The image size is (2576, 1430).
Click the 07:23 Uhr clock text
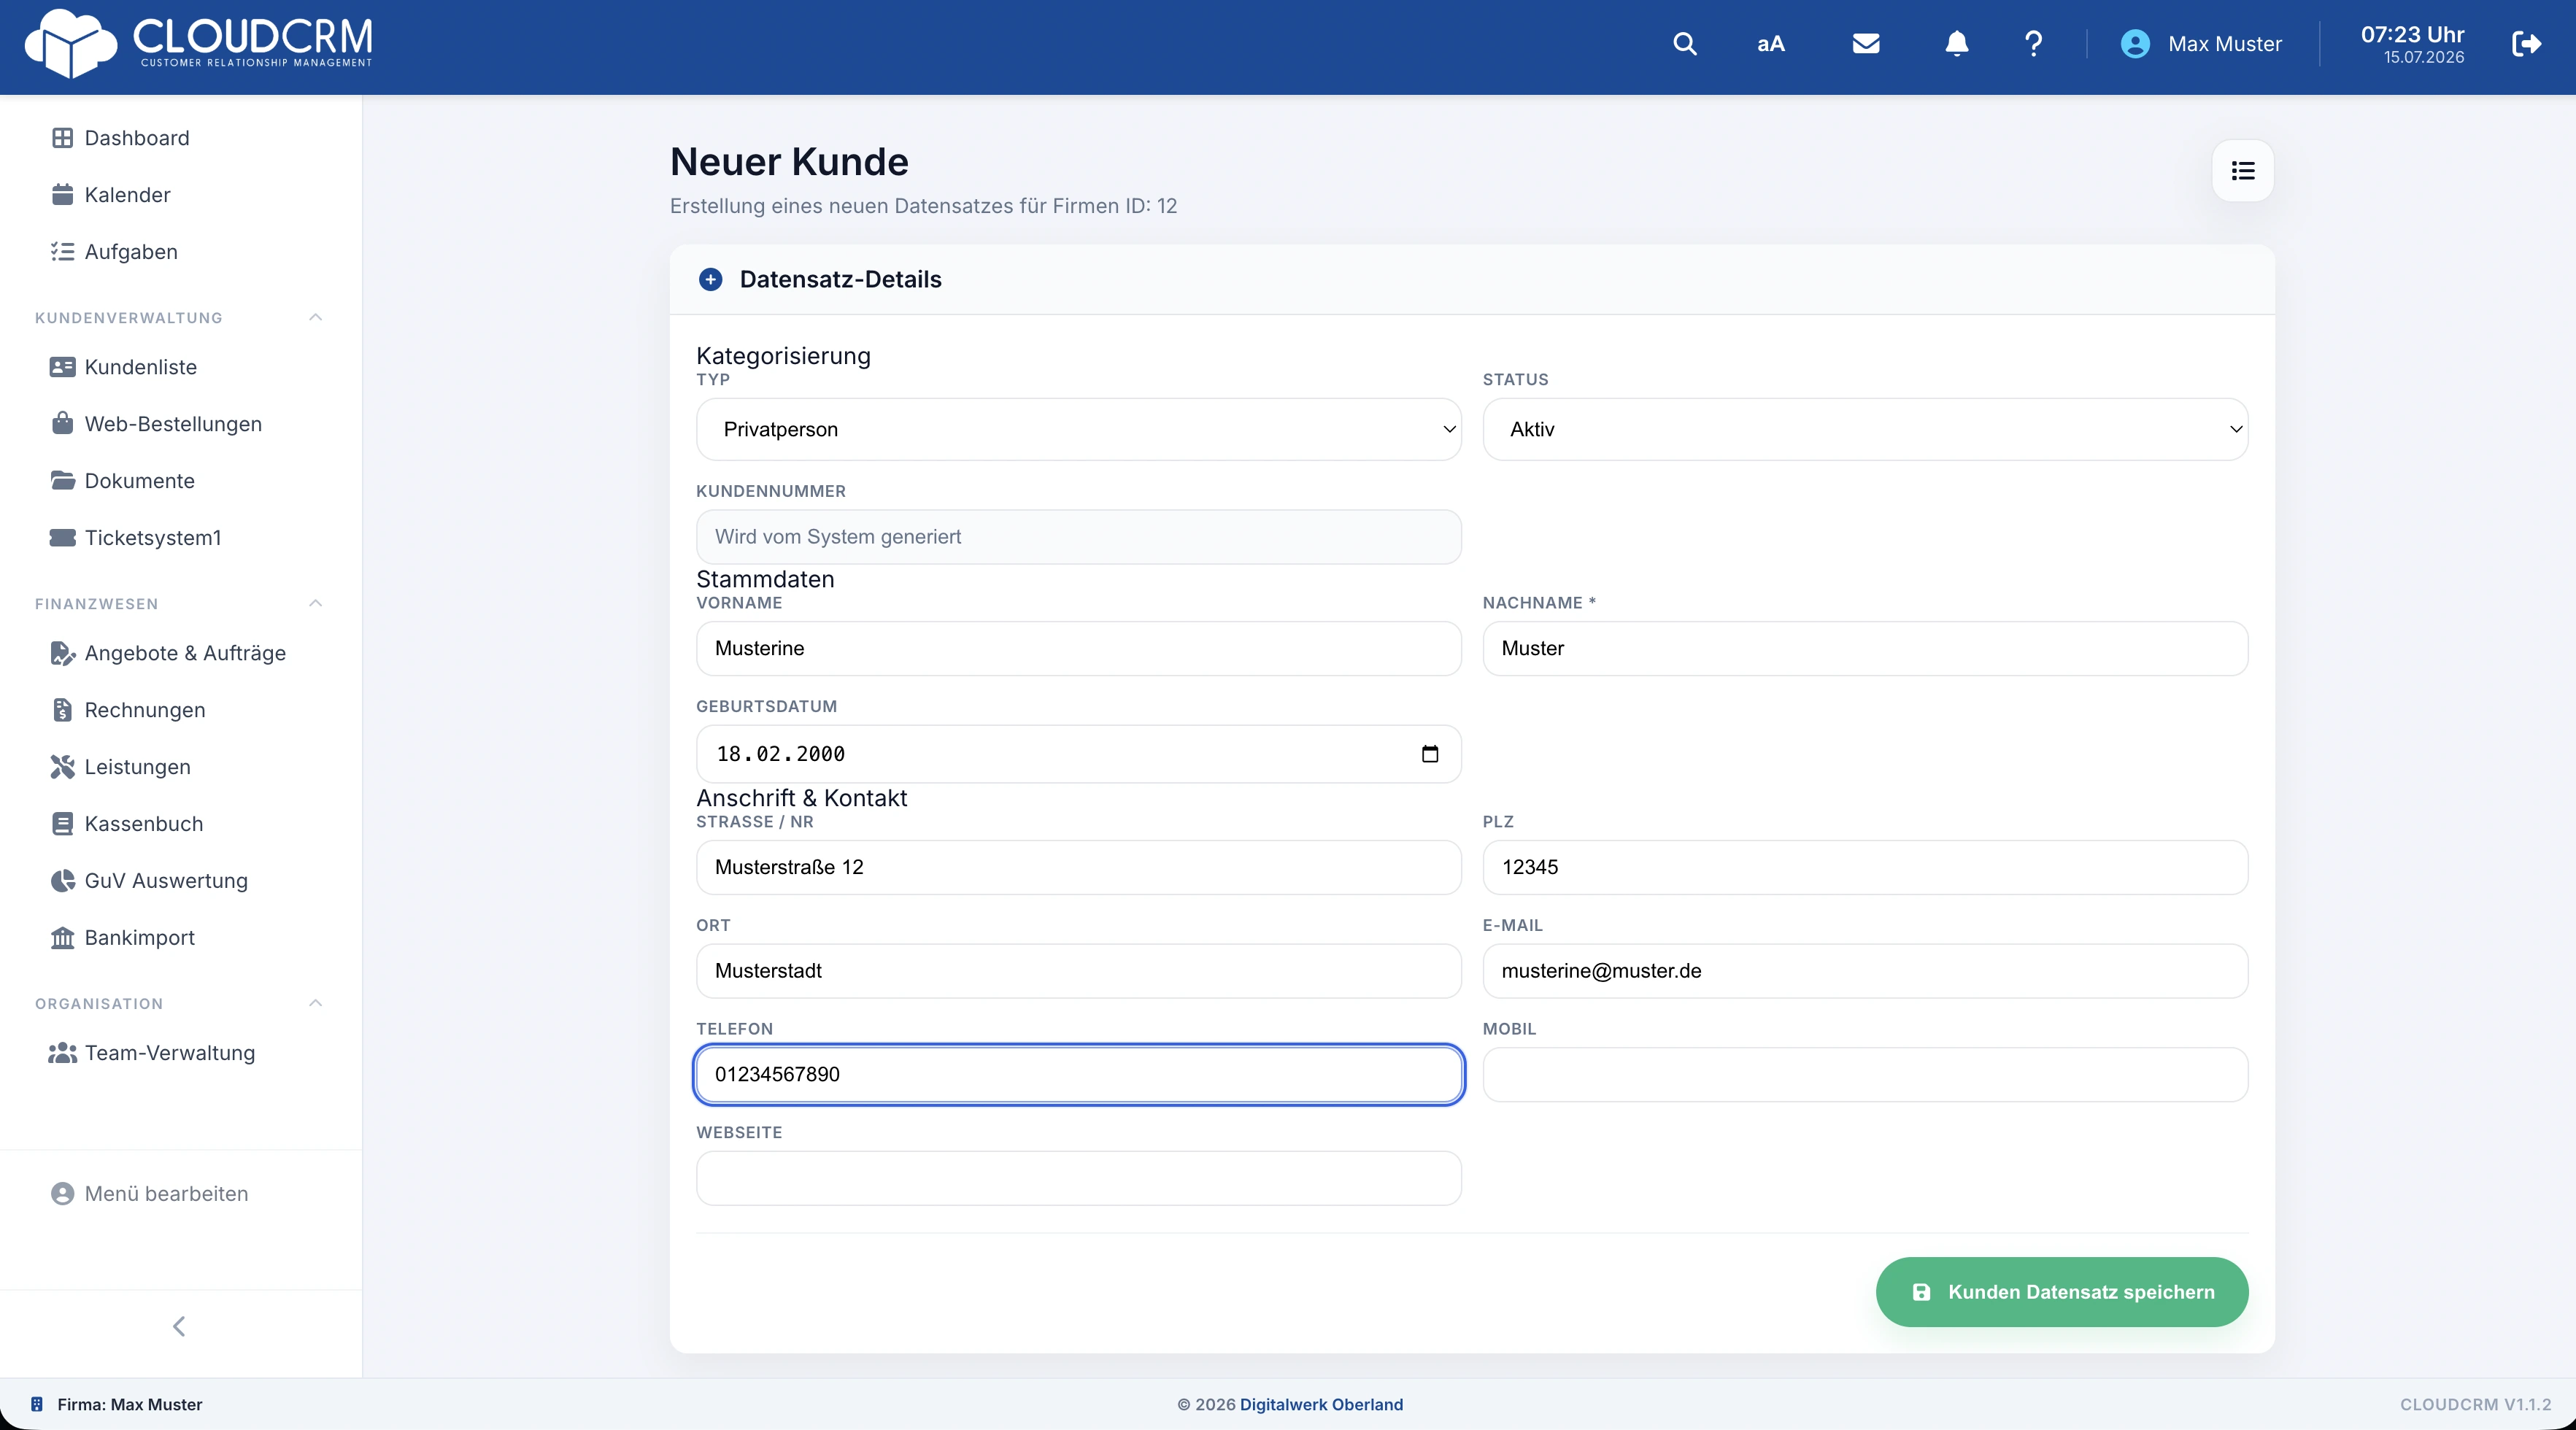click(x=2412, y=34)
